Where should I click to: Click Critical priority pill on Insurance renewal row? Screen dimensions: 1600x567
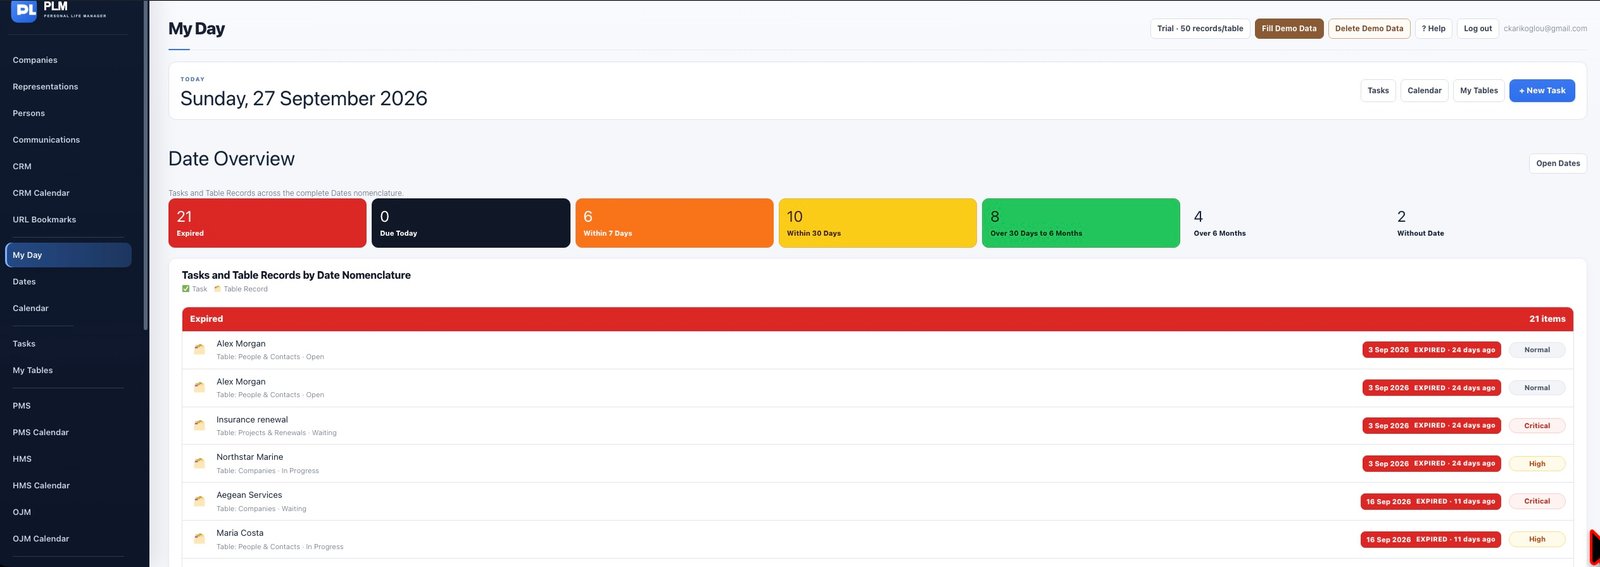(1537, 426)
